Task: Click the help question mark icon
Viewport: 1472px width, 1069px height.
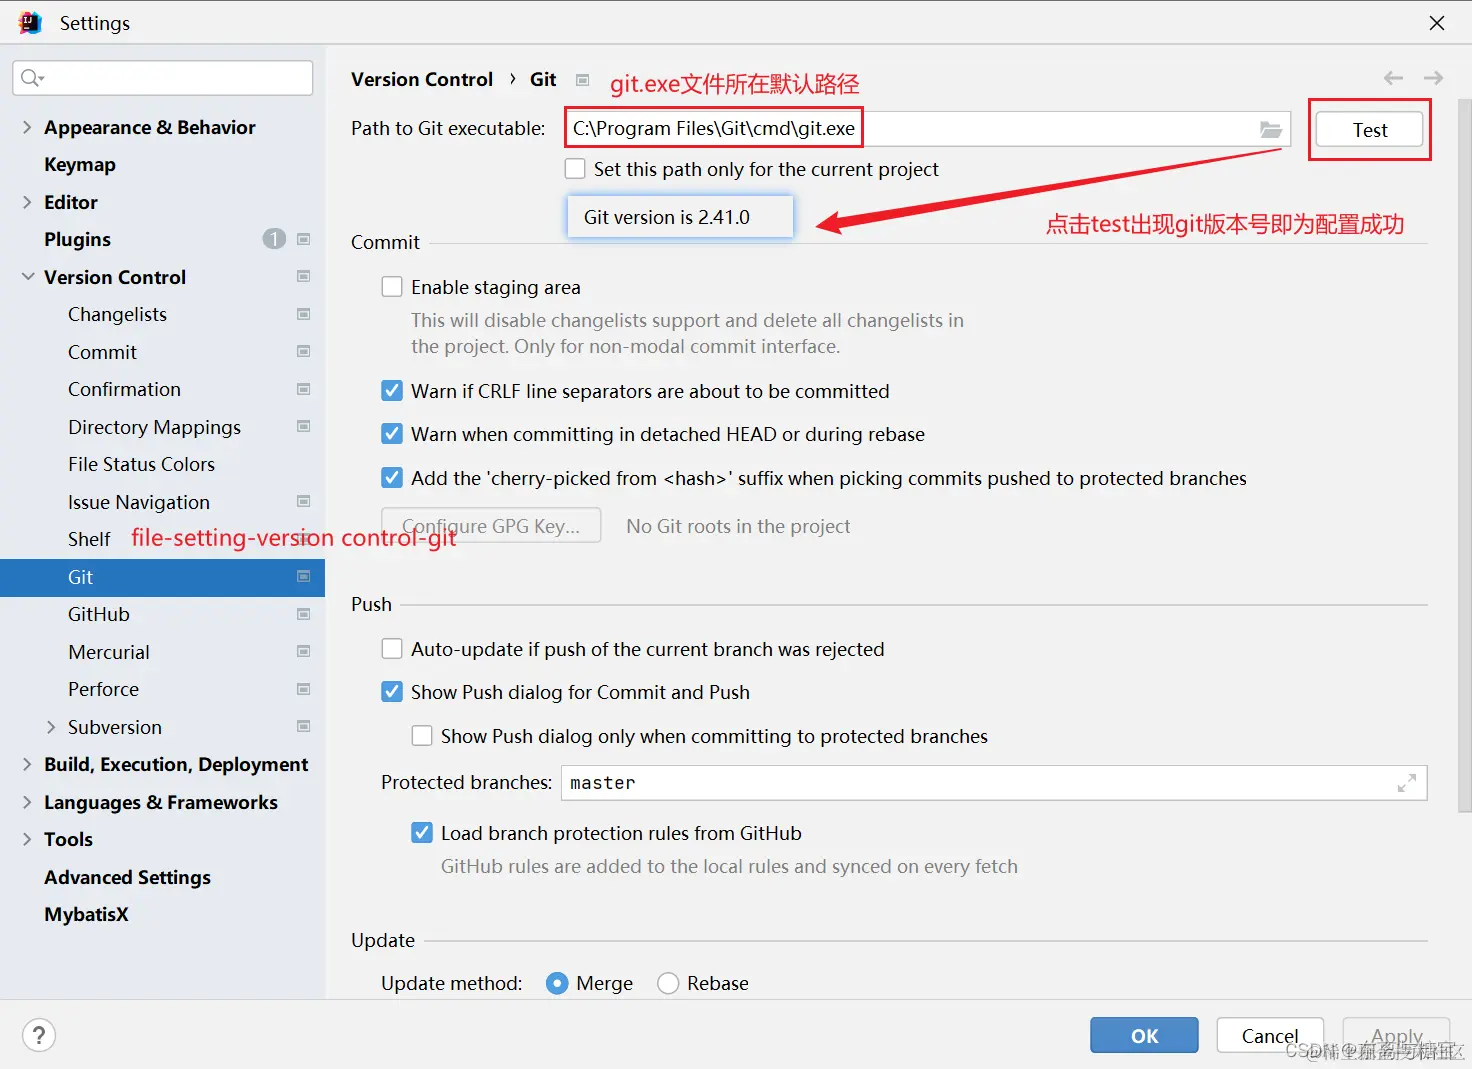Action: coord(39,1035)
